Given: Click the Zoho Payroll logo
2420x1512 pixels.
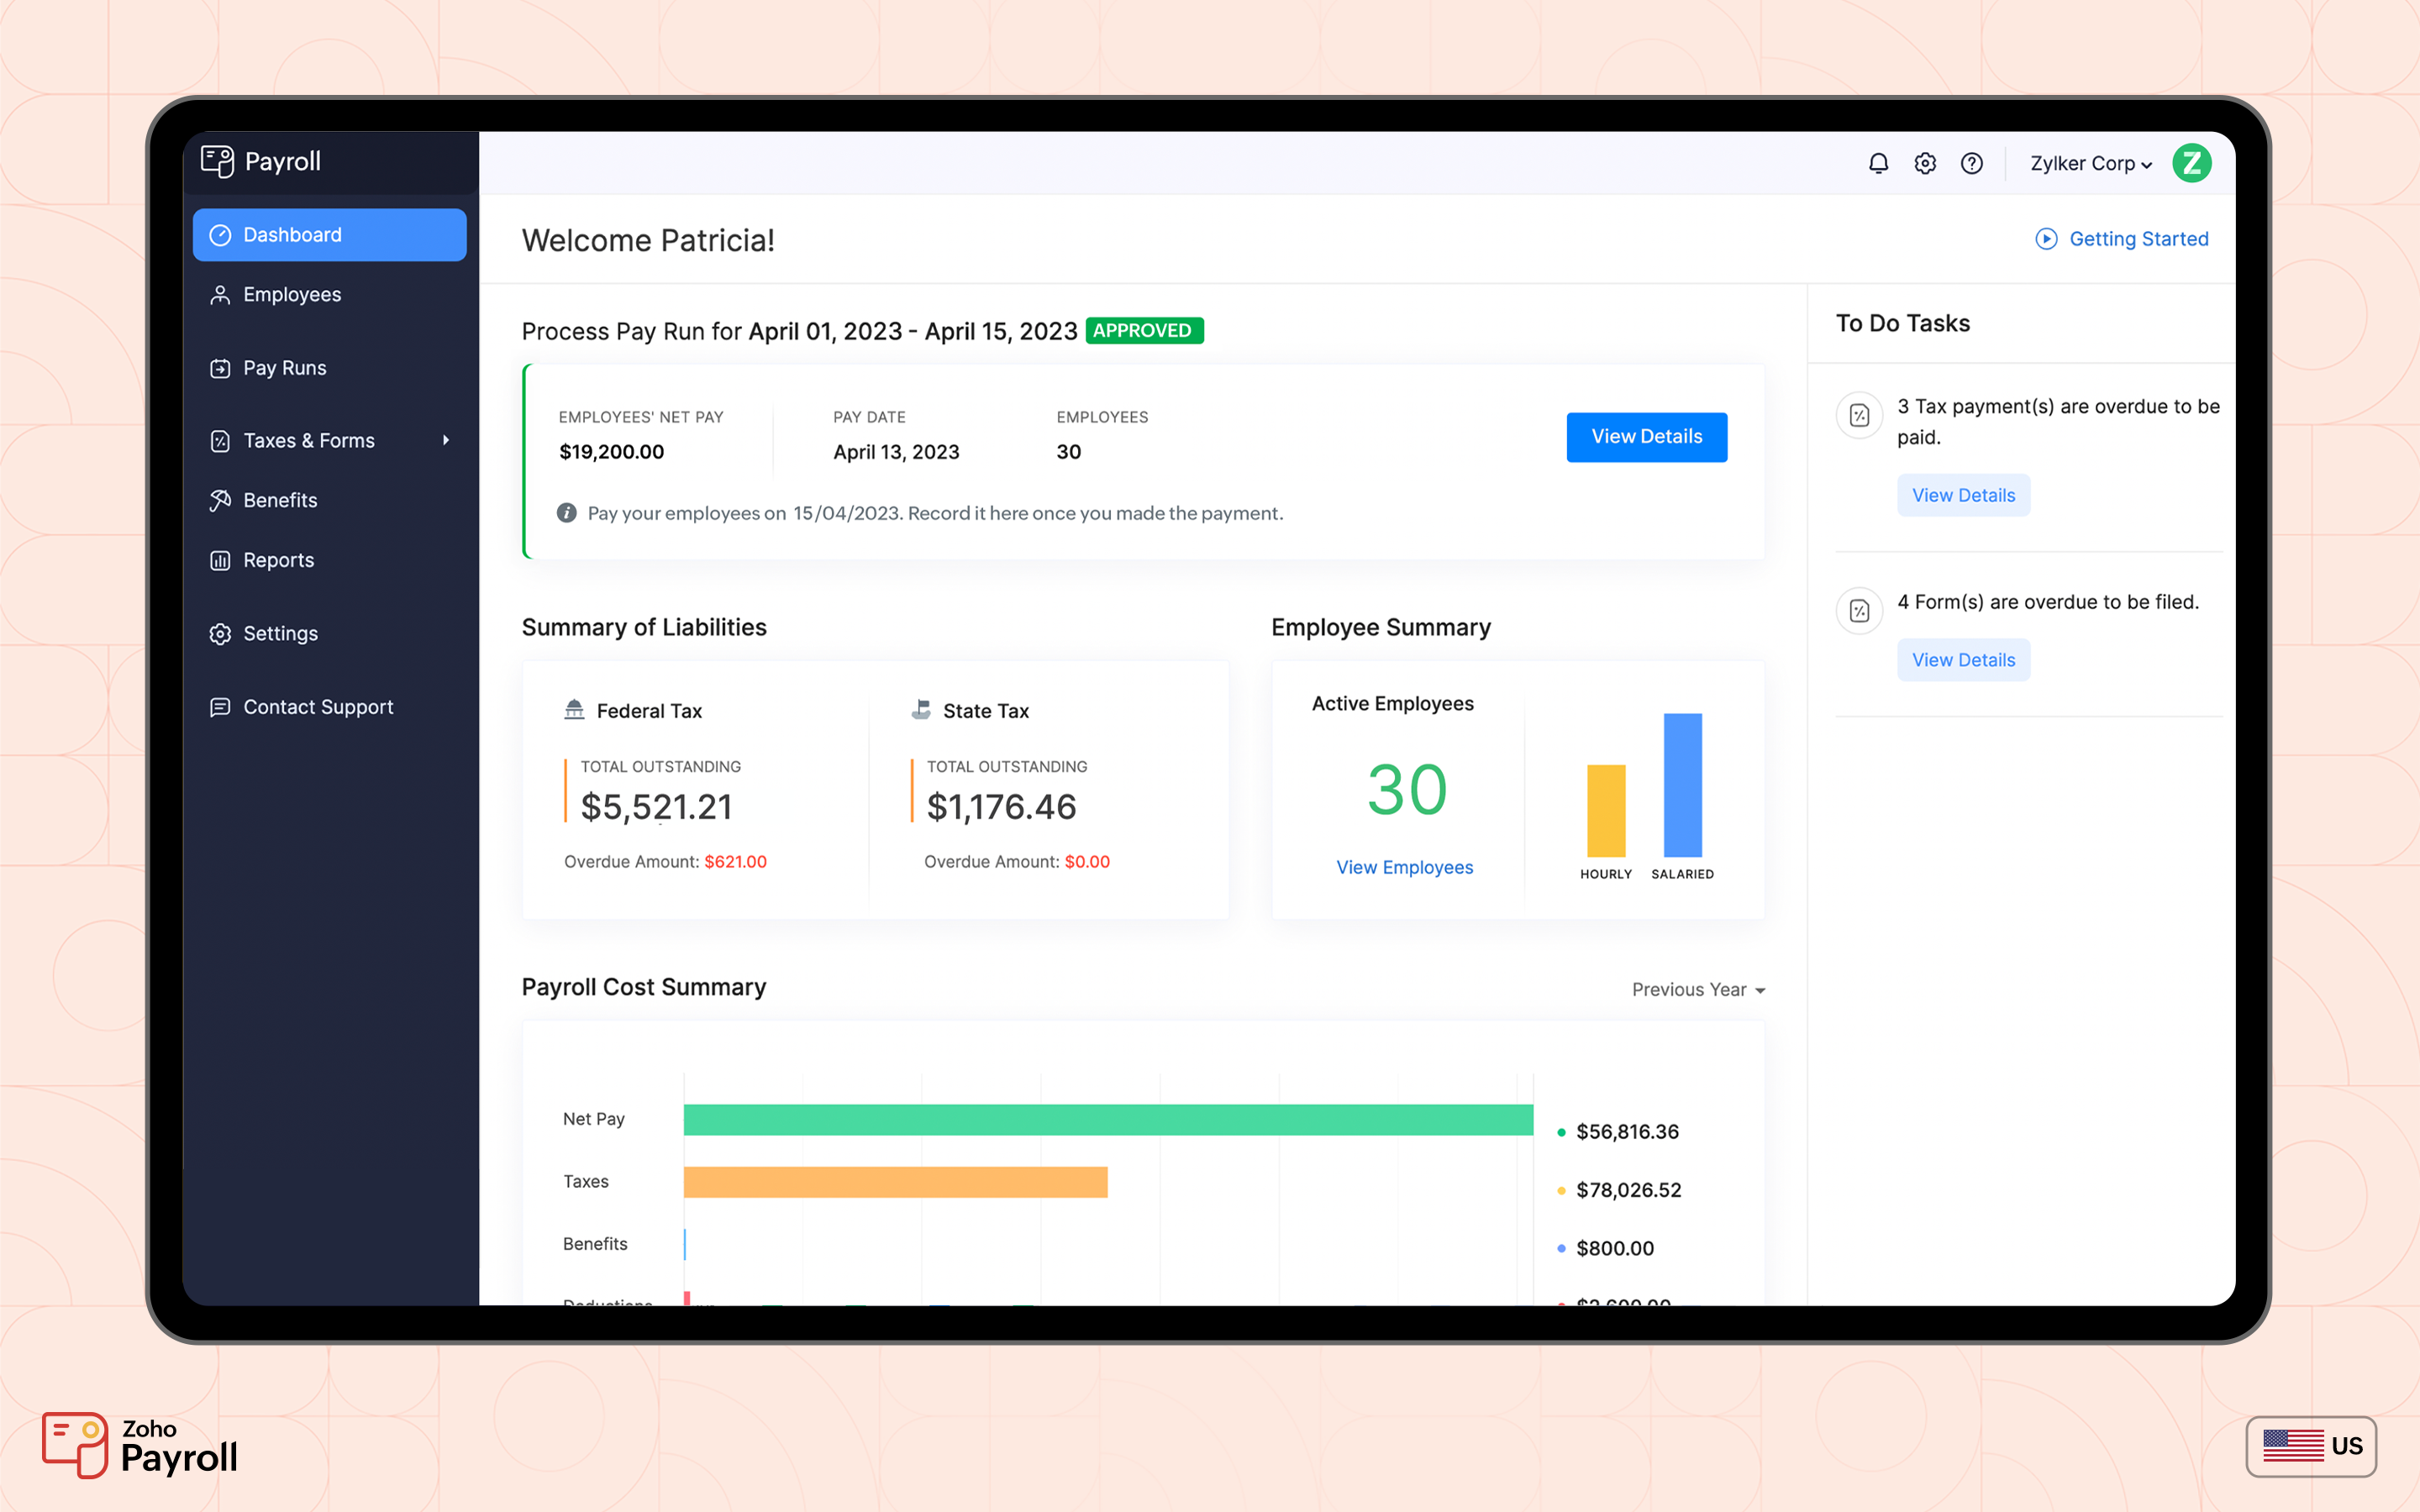Looking at the screenshot, I should tap(139, 1445).
